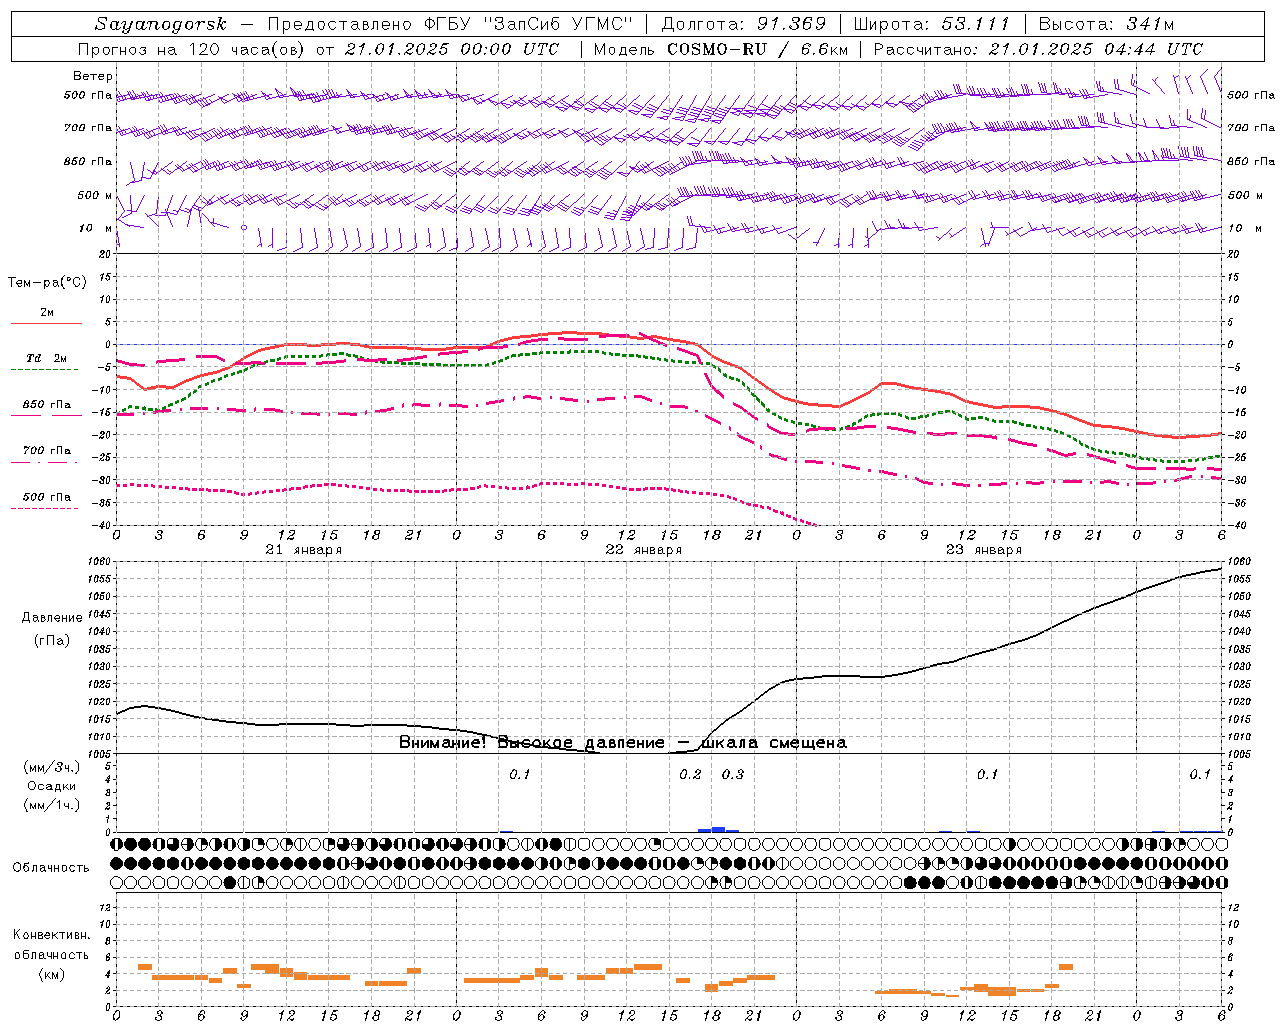The image size is (1280, 1024).
Task: Click left '10 м' wind level label
Action: click(95, 228)
